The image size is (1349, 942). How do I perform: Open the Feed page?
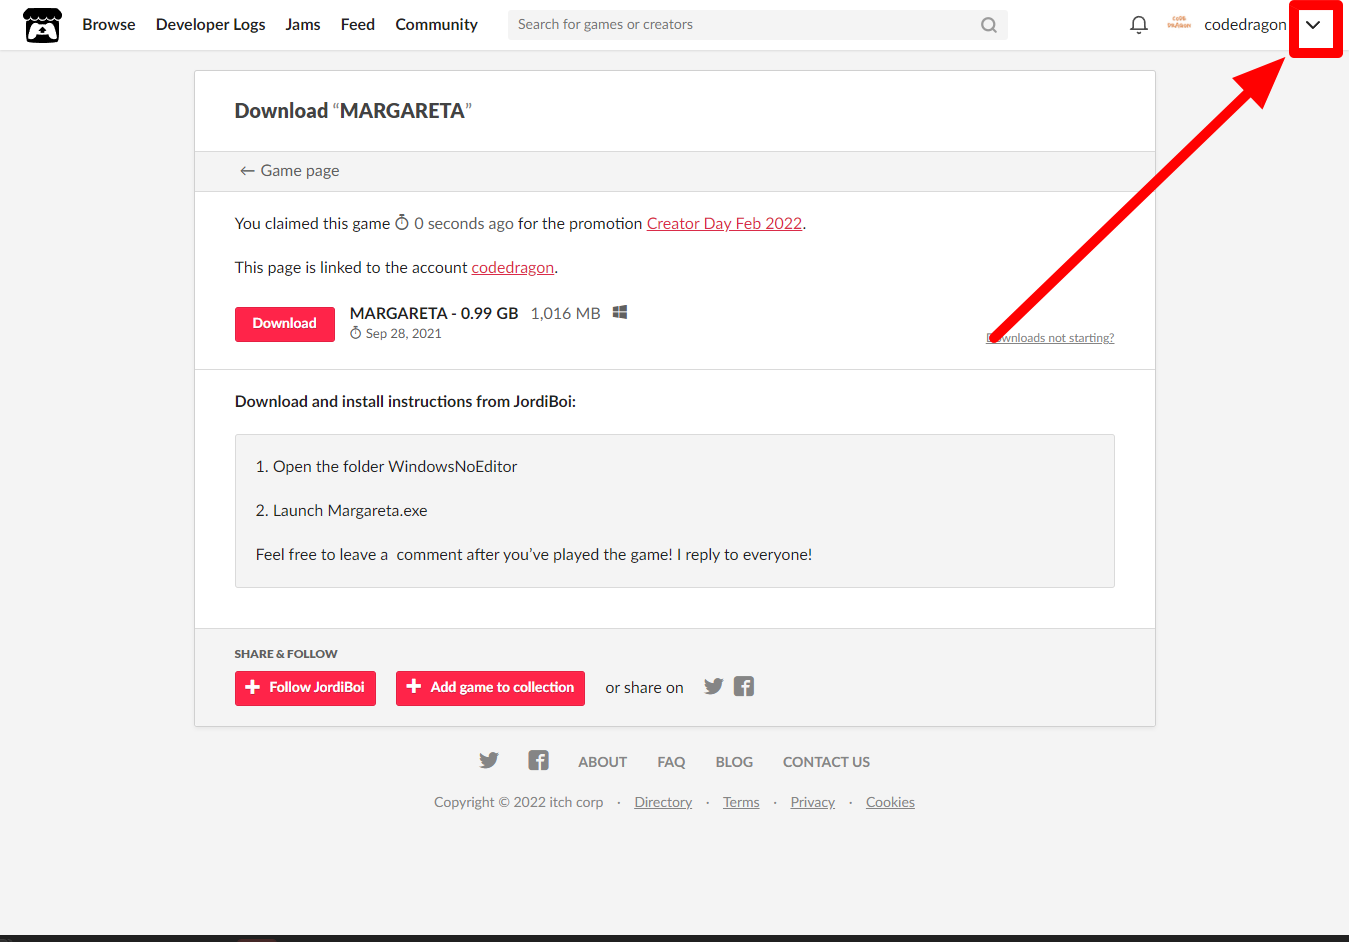[358, 25]
